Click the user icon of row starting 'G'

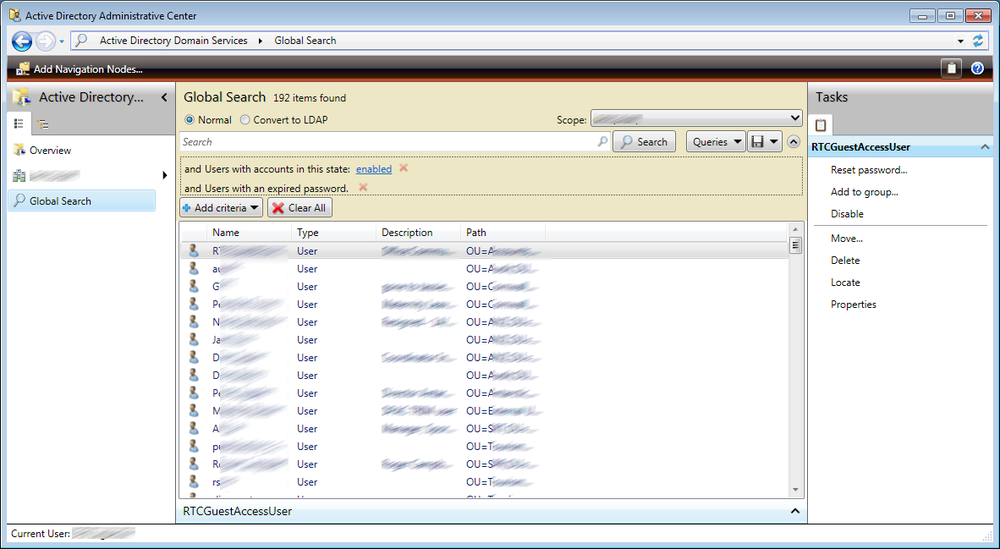tap(193, 286)
